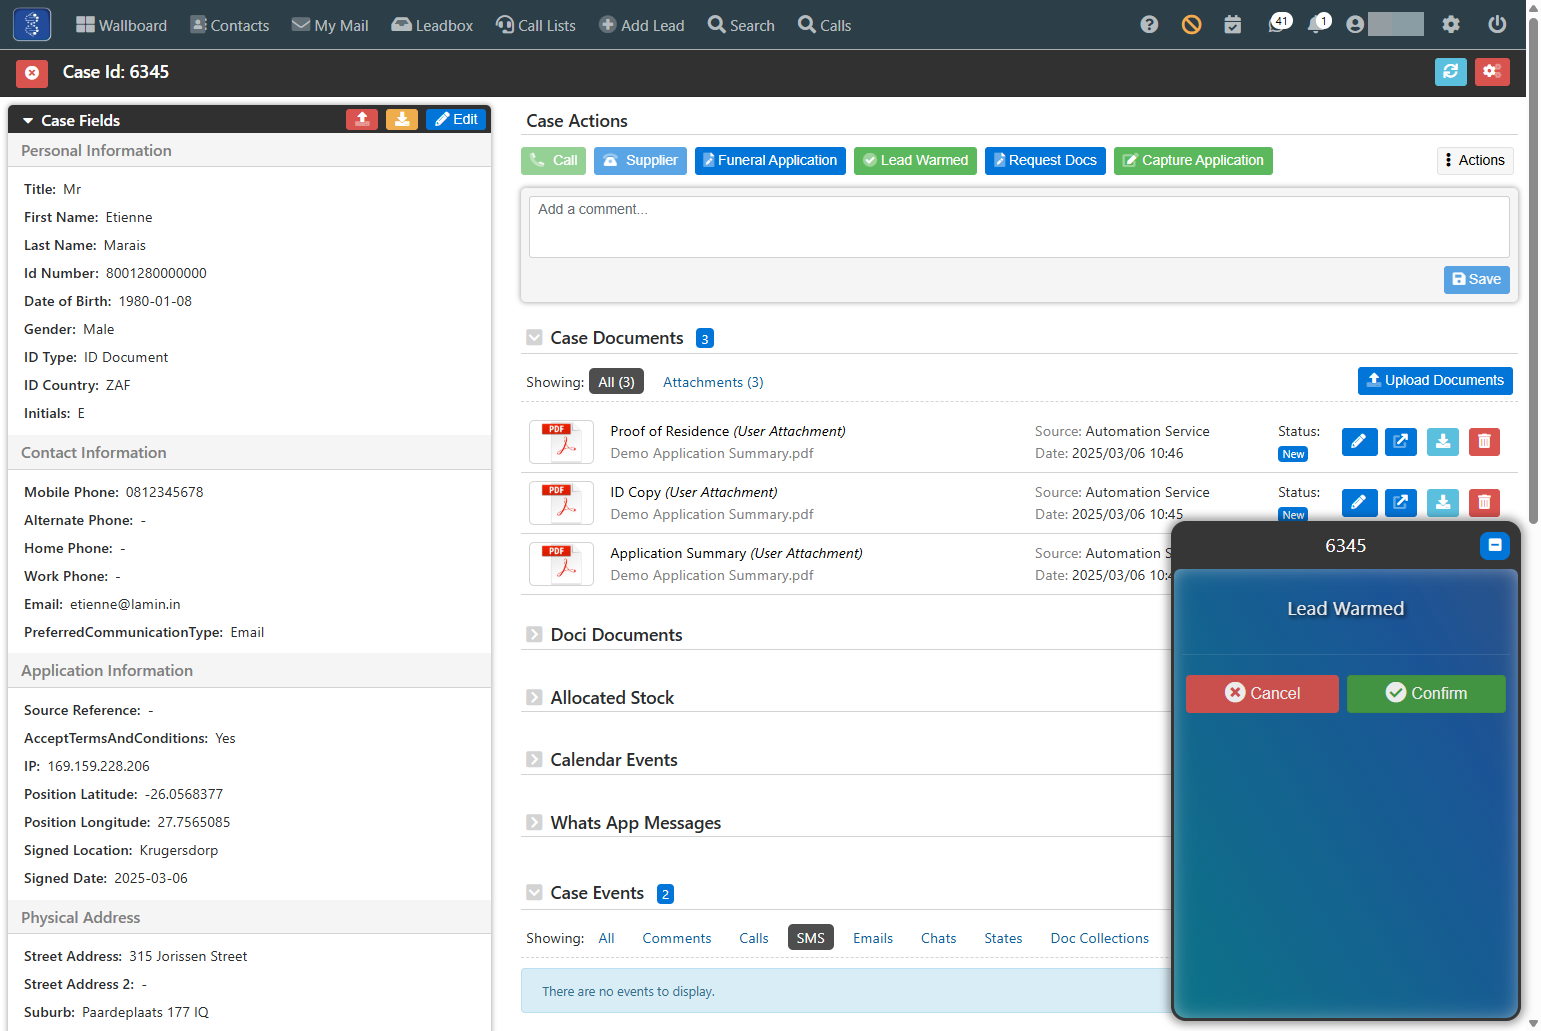Click the red upload icon in Case Fields

click(362, 120)
